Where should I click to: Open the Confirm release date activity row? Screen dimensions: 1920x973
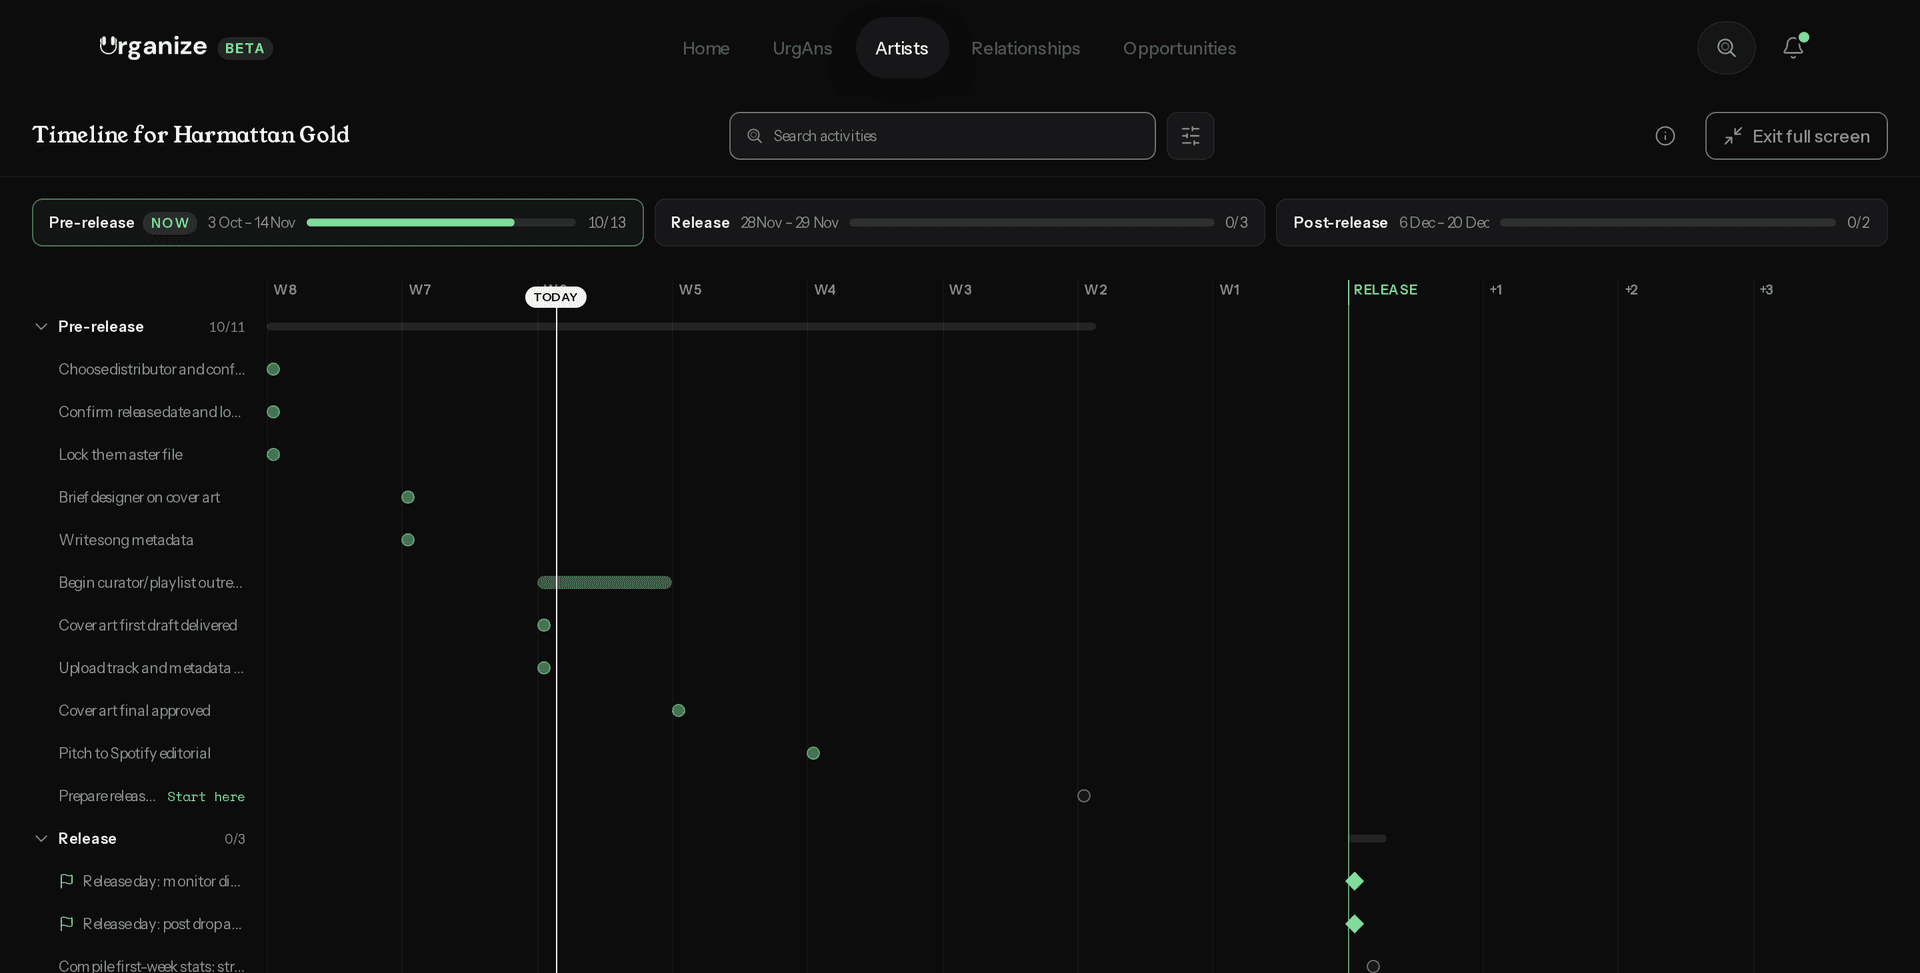(150, 412)
